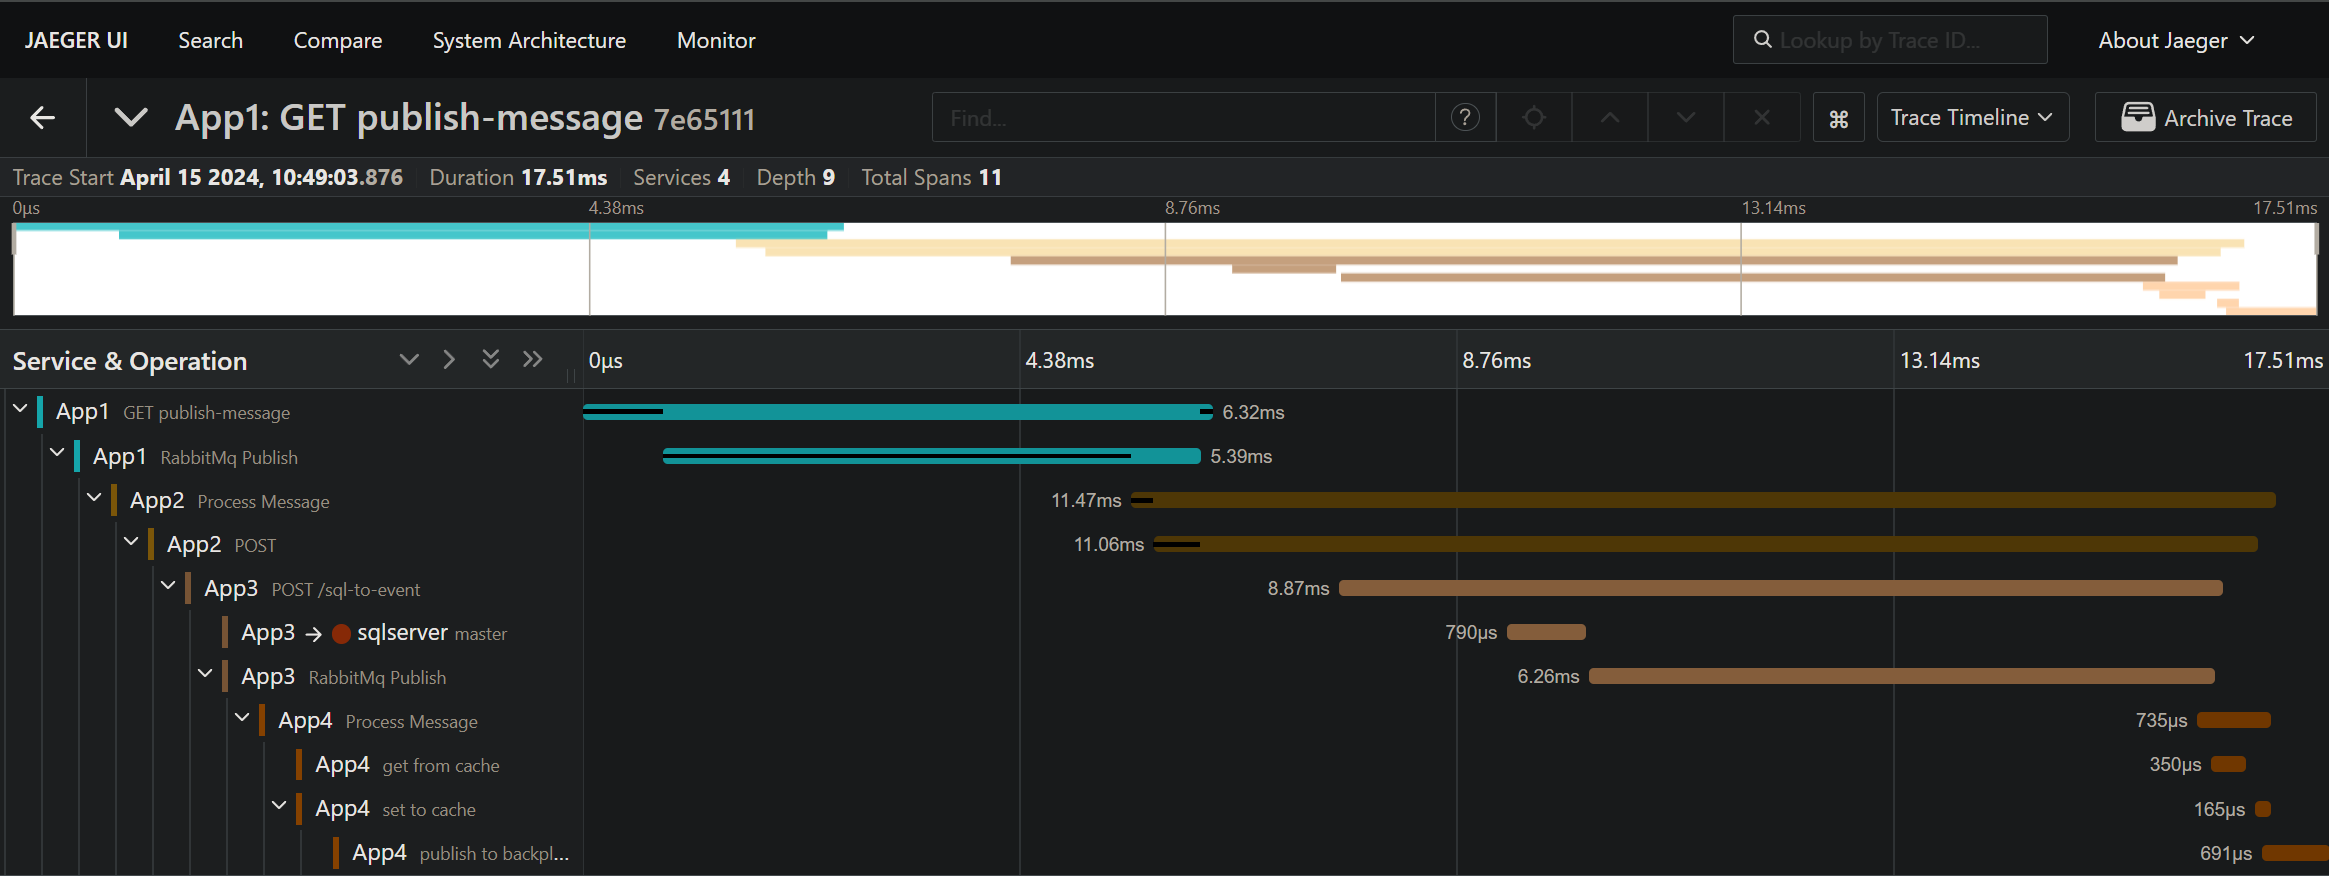Image resolution: width=2329 pixels, height=876 pixels.
Task: Click the back arrow to search results
Action: [42, 118]
